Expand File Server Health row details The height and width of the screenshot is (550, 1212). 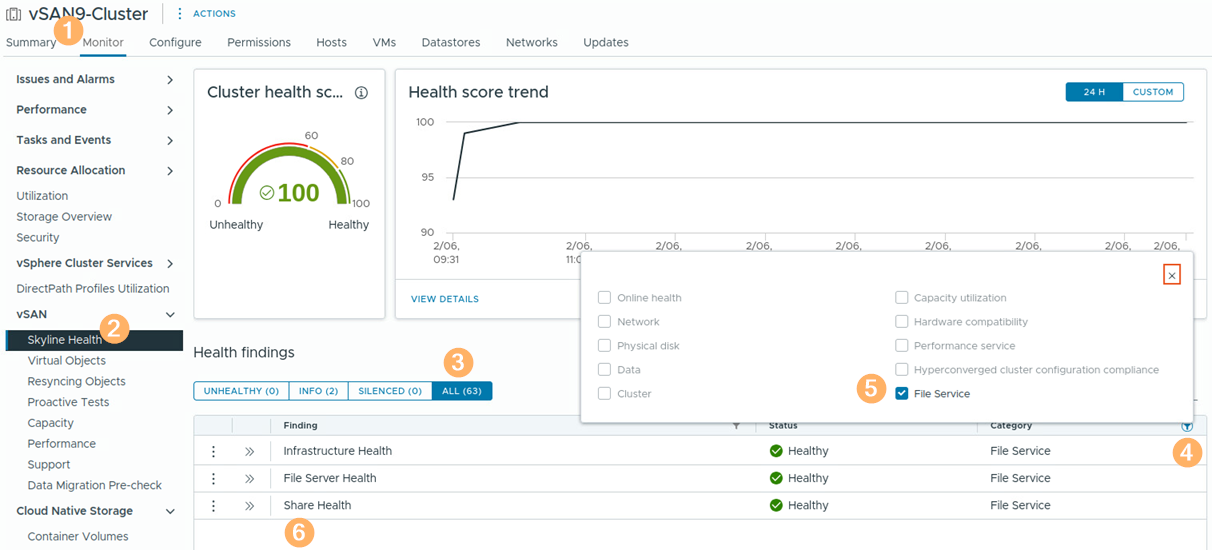point(250,479)
